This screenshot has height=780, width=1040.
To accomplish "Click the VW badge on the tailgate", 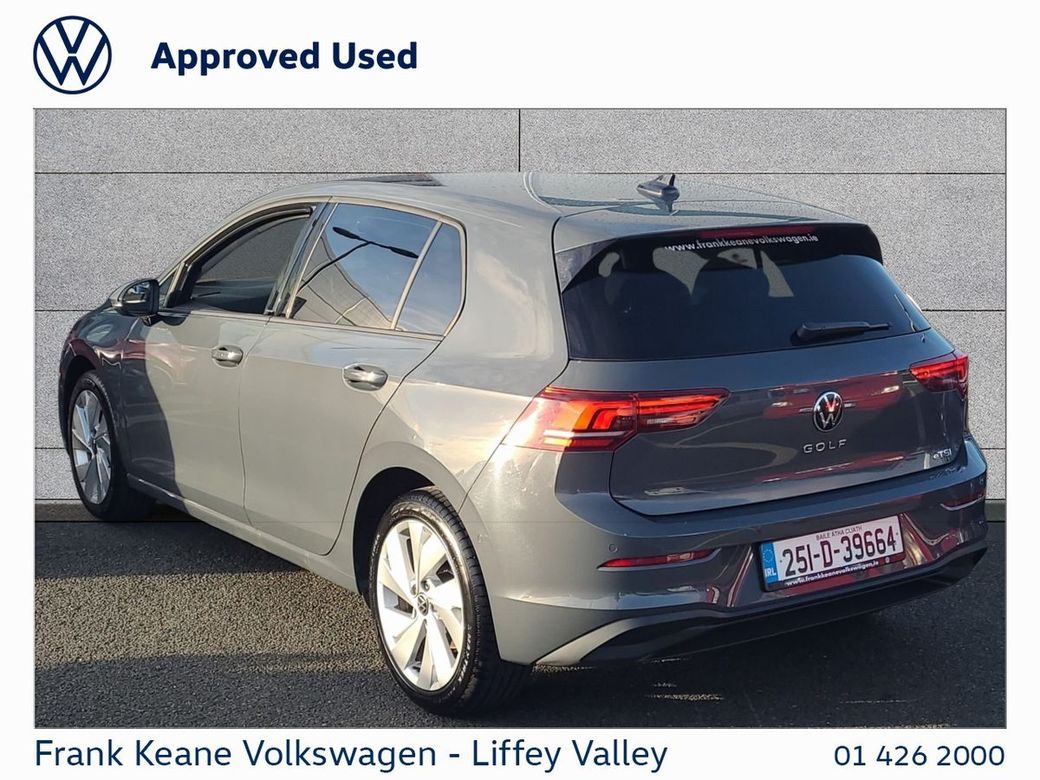I will (827, 411).
